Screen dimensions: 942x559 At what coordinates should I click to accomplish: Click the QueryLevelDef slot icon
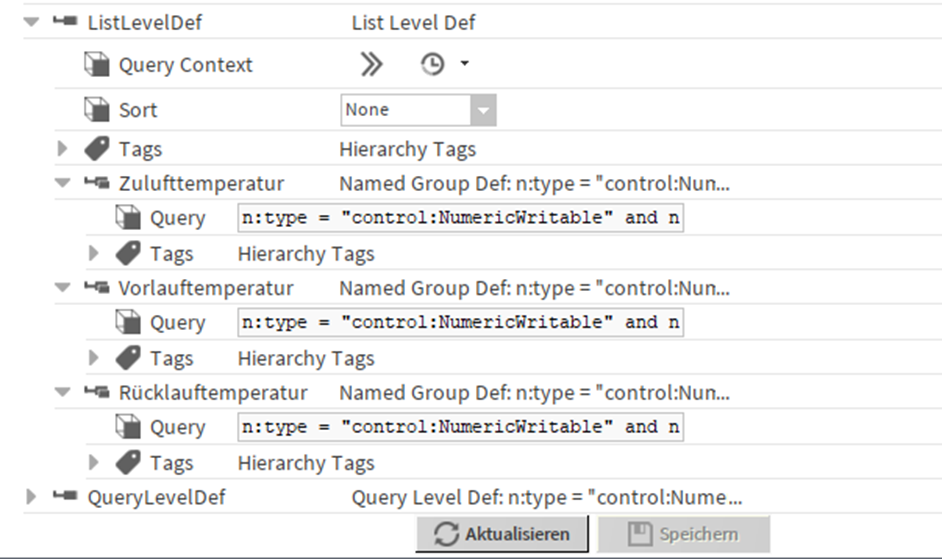pyautogui.click(x=65, y=496)
